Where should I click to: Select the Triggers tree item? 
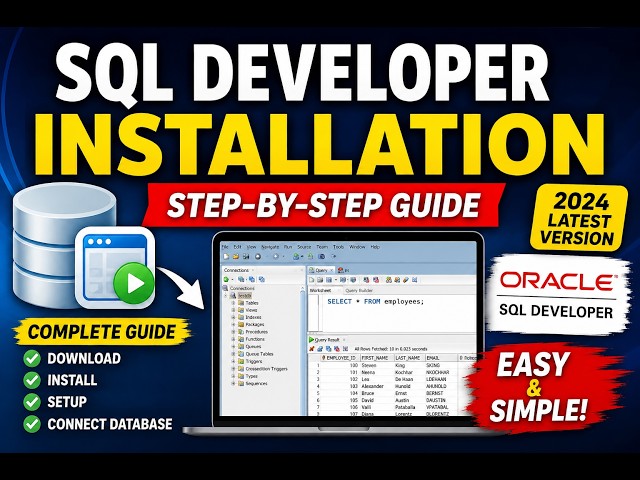(x=254, y=361)
